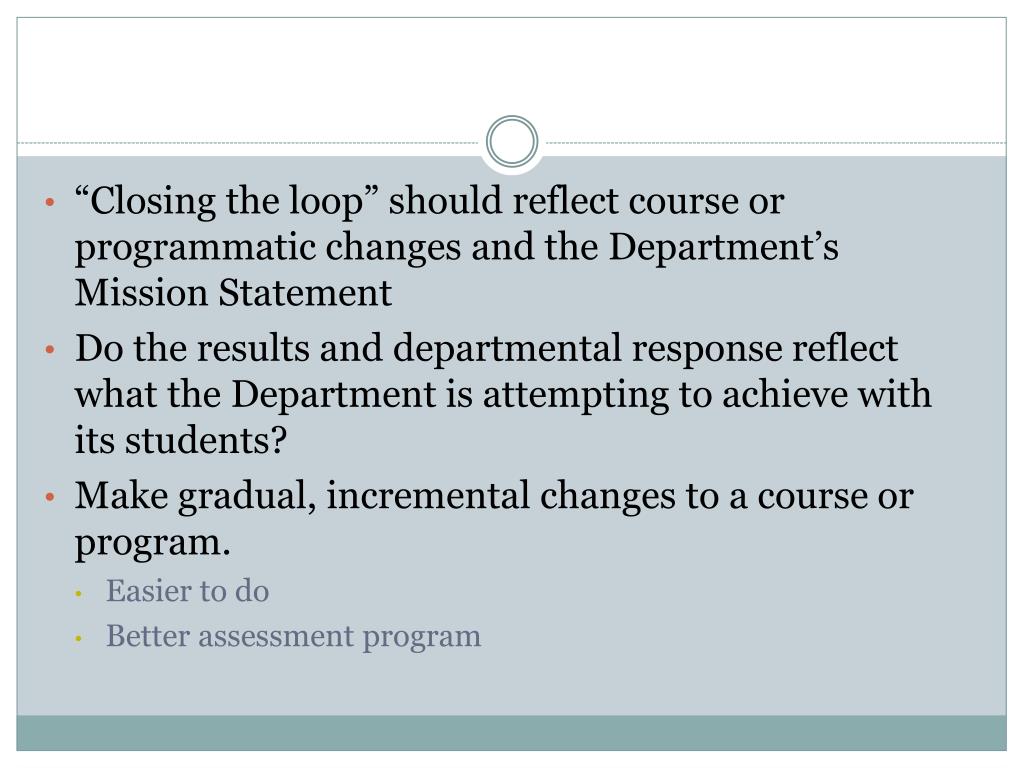Select the "Better assessment program" sub-item
This screenshot has height=768, width=1024.
293,637
